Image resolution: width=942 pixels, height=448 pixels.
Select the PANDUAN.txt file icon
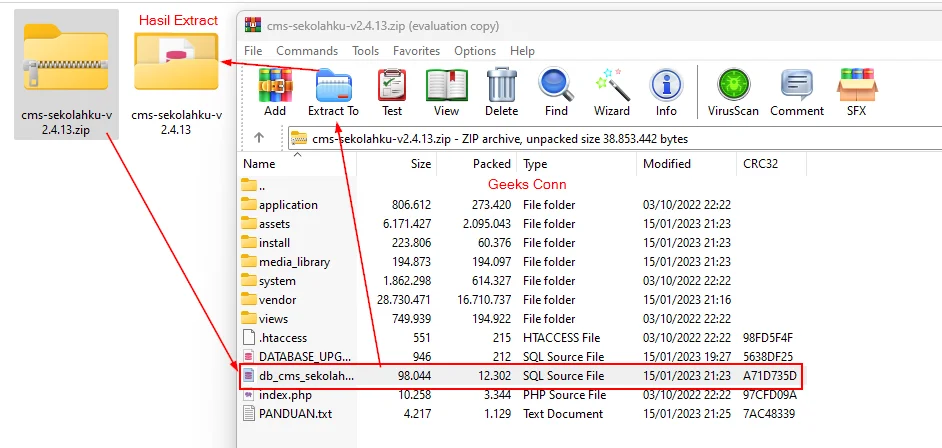[x=249, y=414]
